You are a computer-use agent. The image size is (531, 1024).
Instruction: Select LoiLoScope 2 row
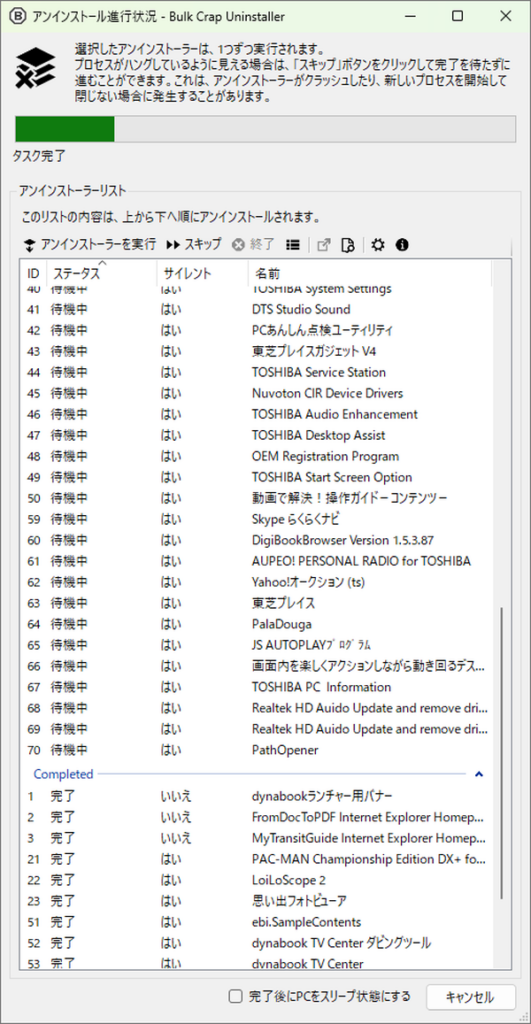(257, 880)
